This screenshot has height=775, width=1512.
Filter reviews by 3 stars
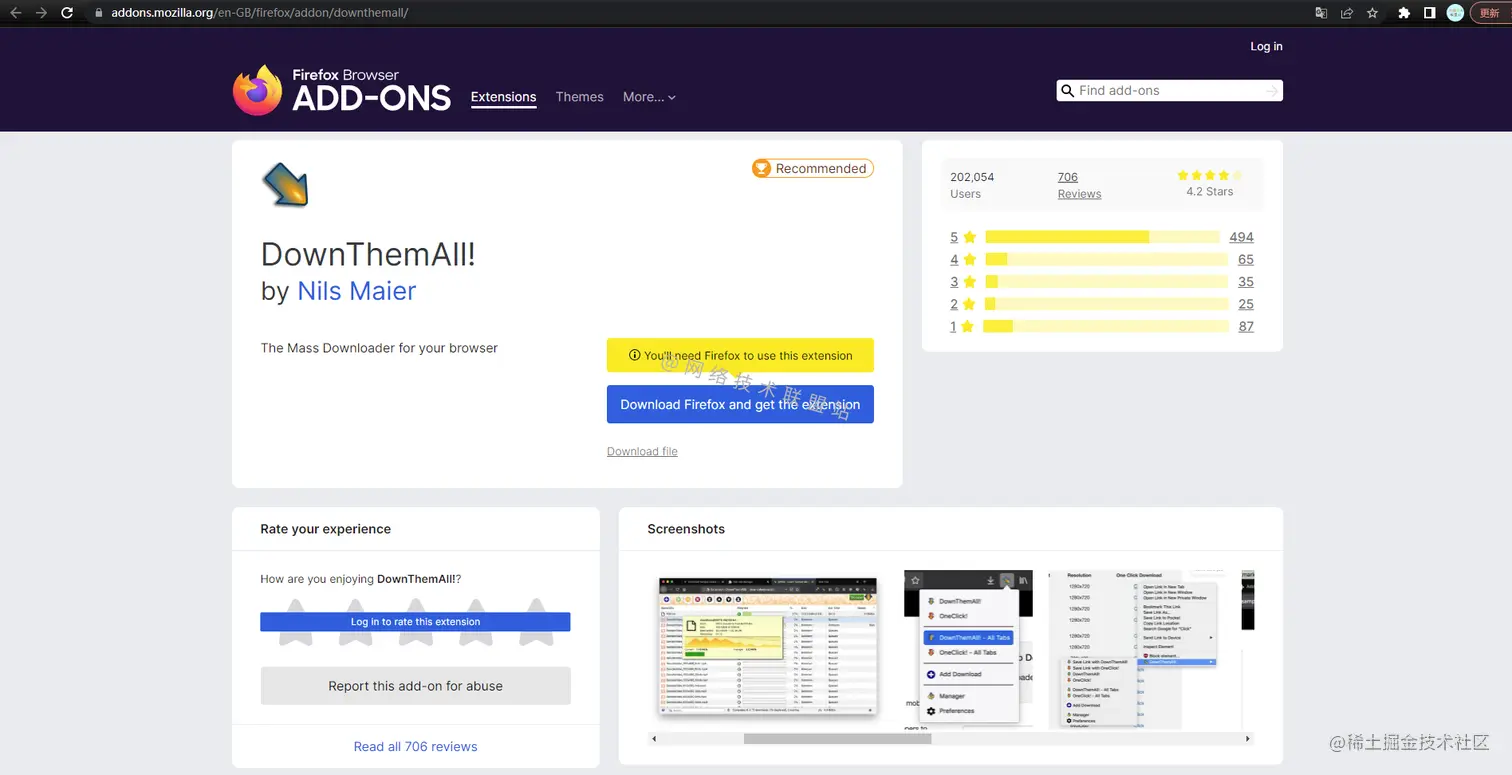963,282
